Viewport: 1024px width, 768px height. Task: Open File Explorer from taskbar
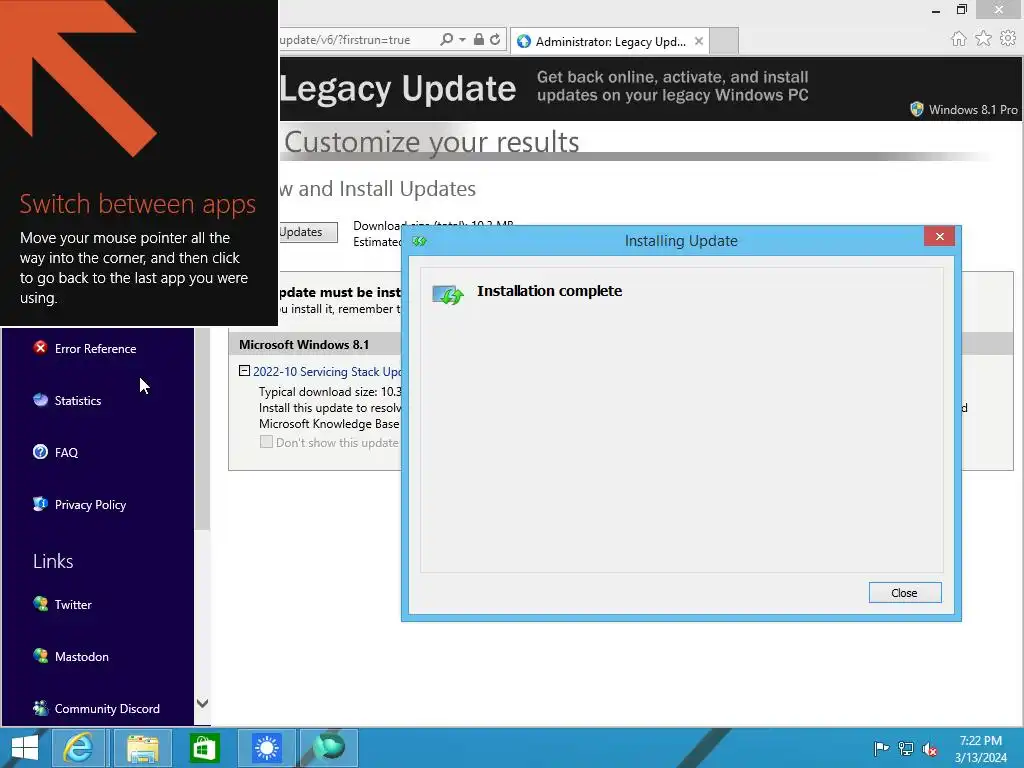tap(142, 748)
